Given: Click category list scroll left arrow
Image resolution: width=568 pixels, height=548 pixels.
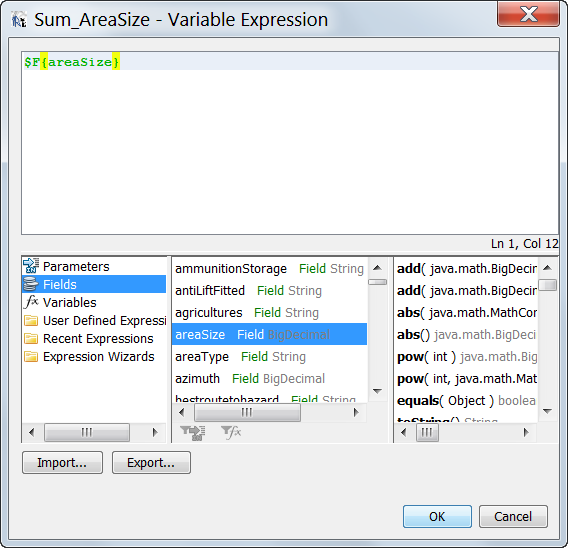Looking at the screenshot, I should pyautogui.click(x=32, y=432).
